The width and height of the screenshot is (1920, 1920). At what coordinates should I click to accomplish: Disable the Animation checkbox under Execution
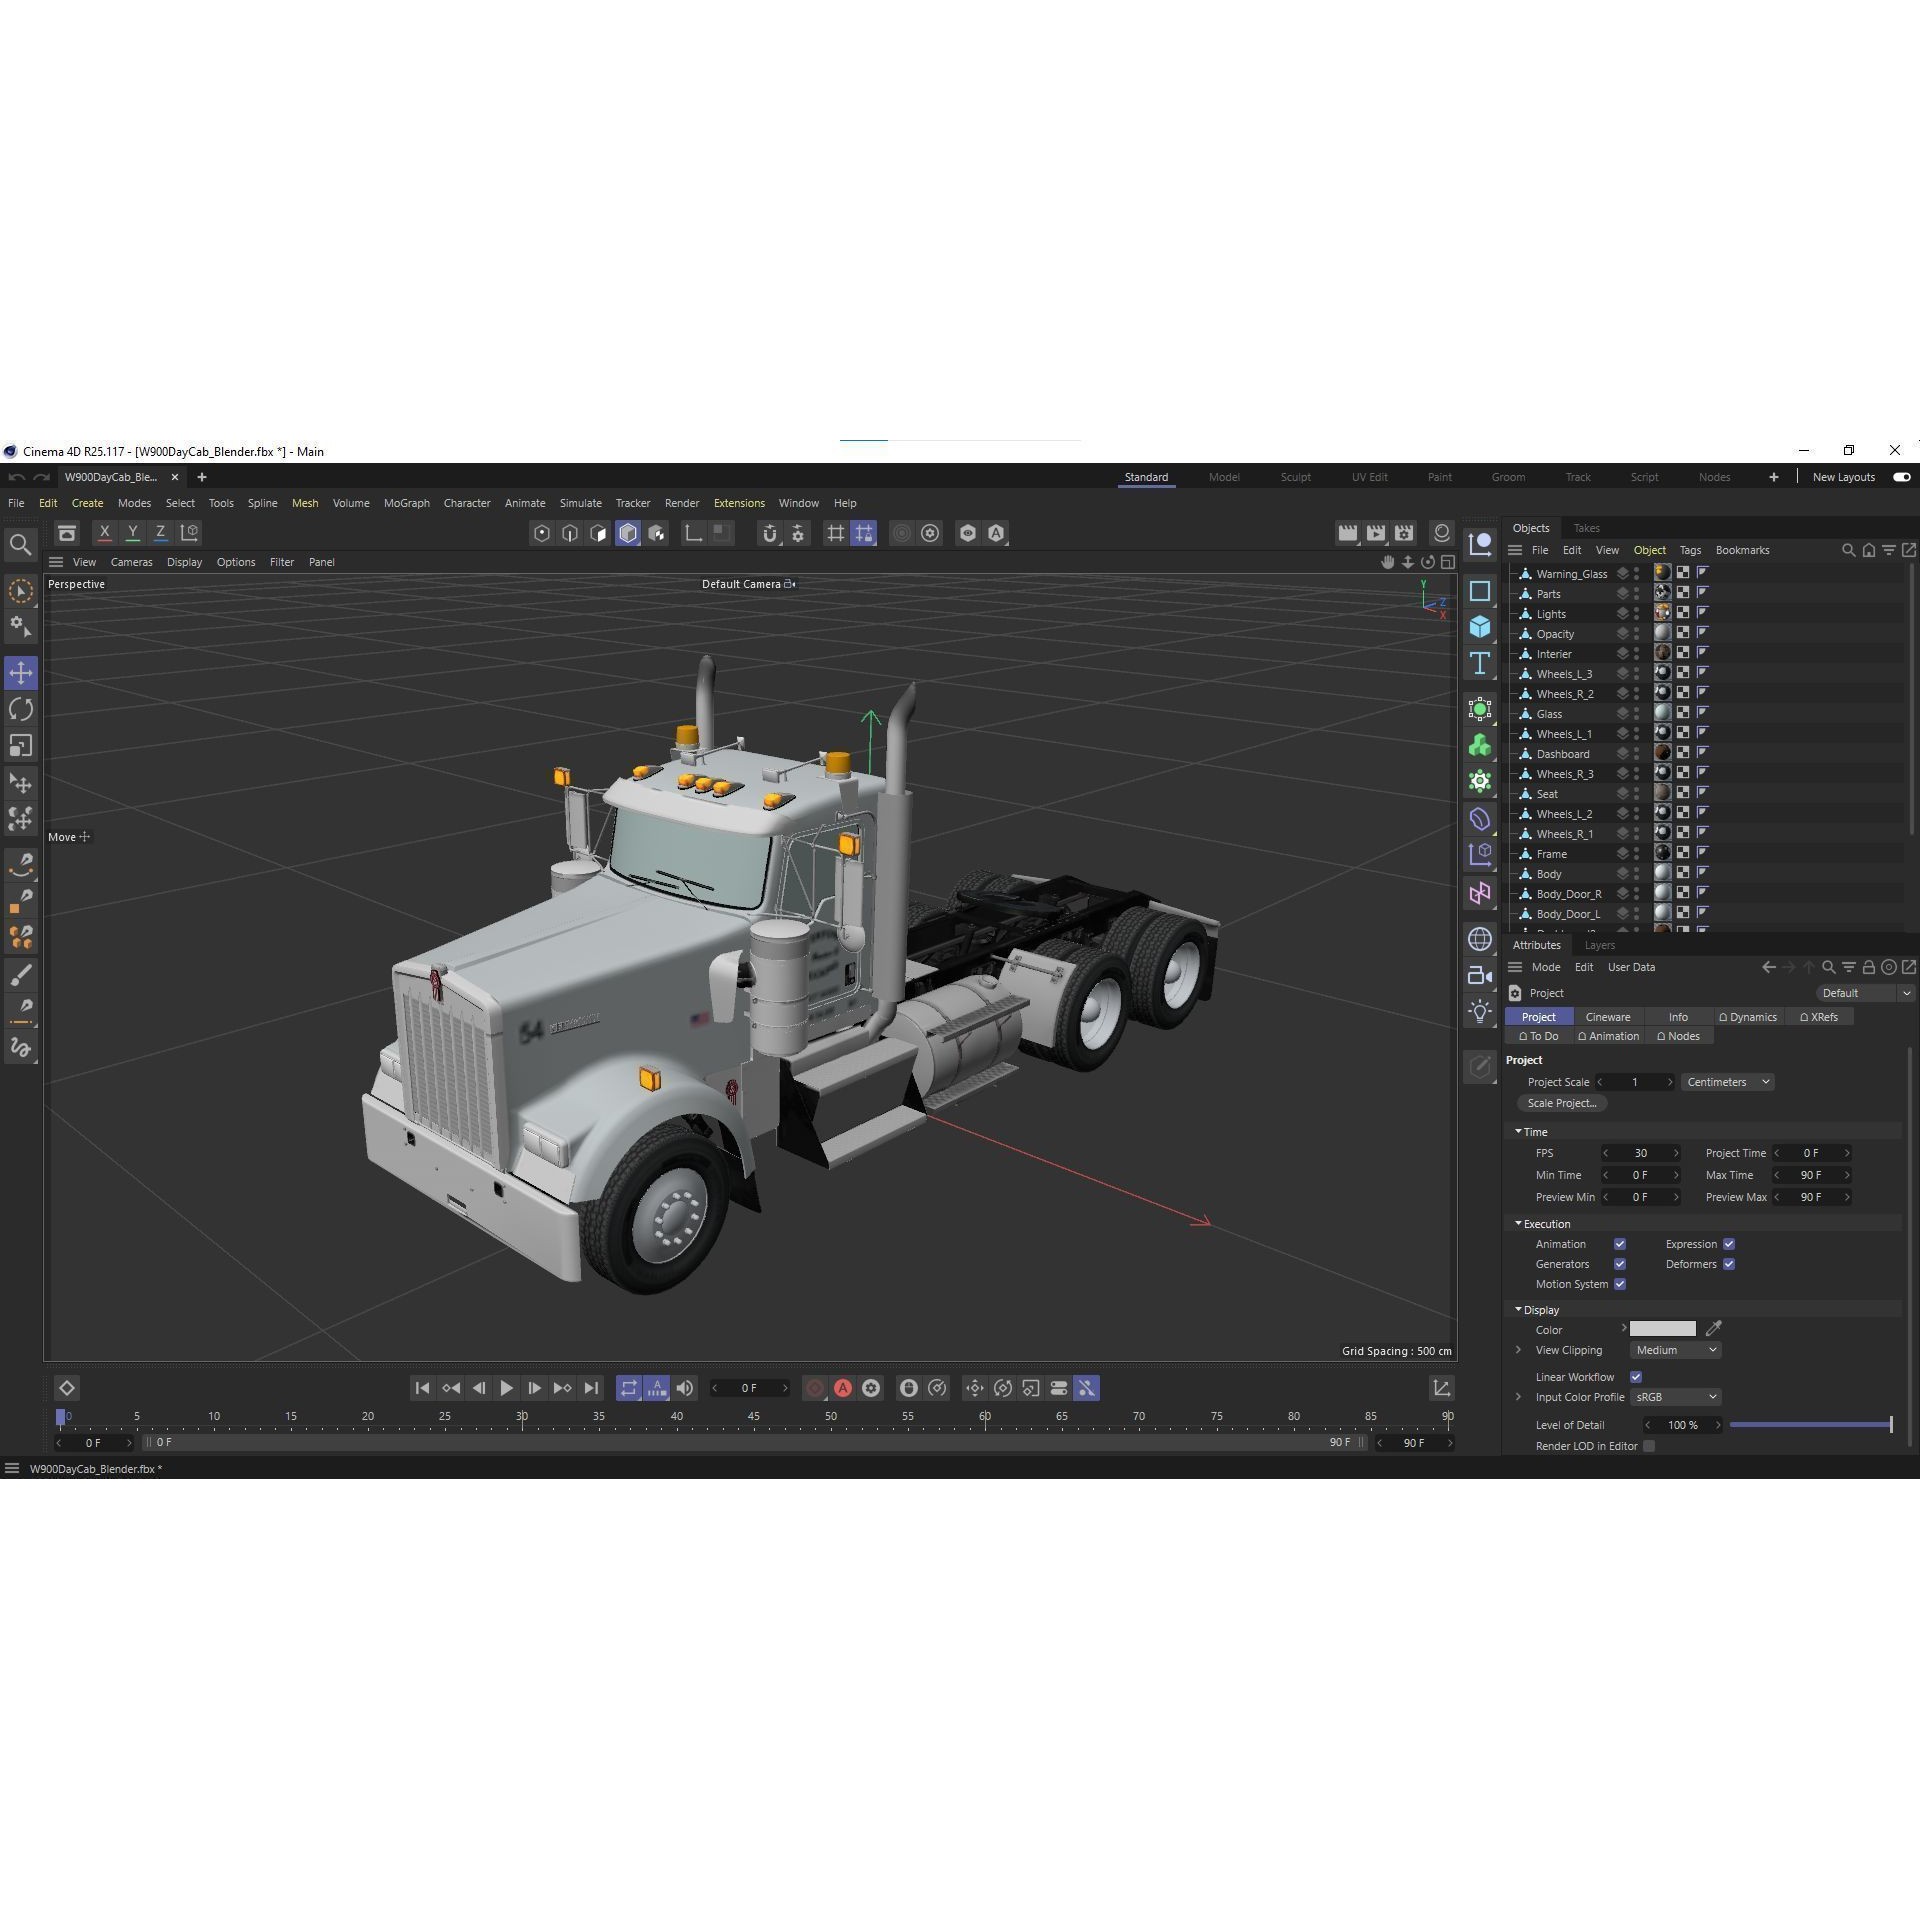pyautogui.click(x=1620, y=1244)
